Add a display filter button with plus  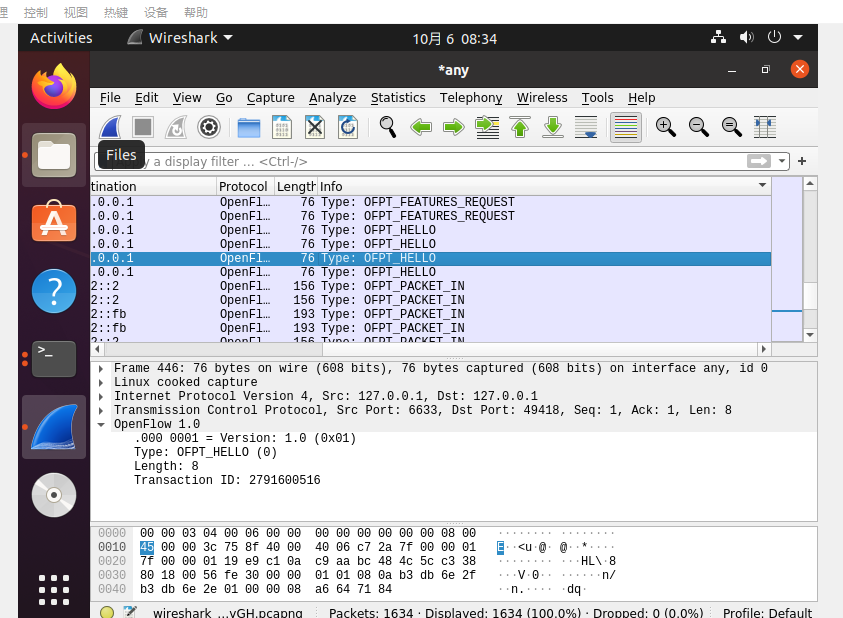[802, 161]
